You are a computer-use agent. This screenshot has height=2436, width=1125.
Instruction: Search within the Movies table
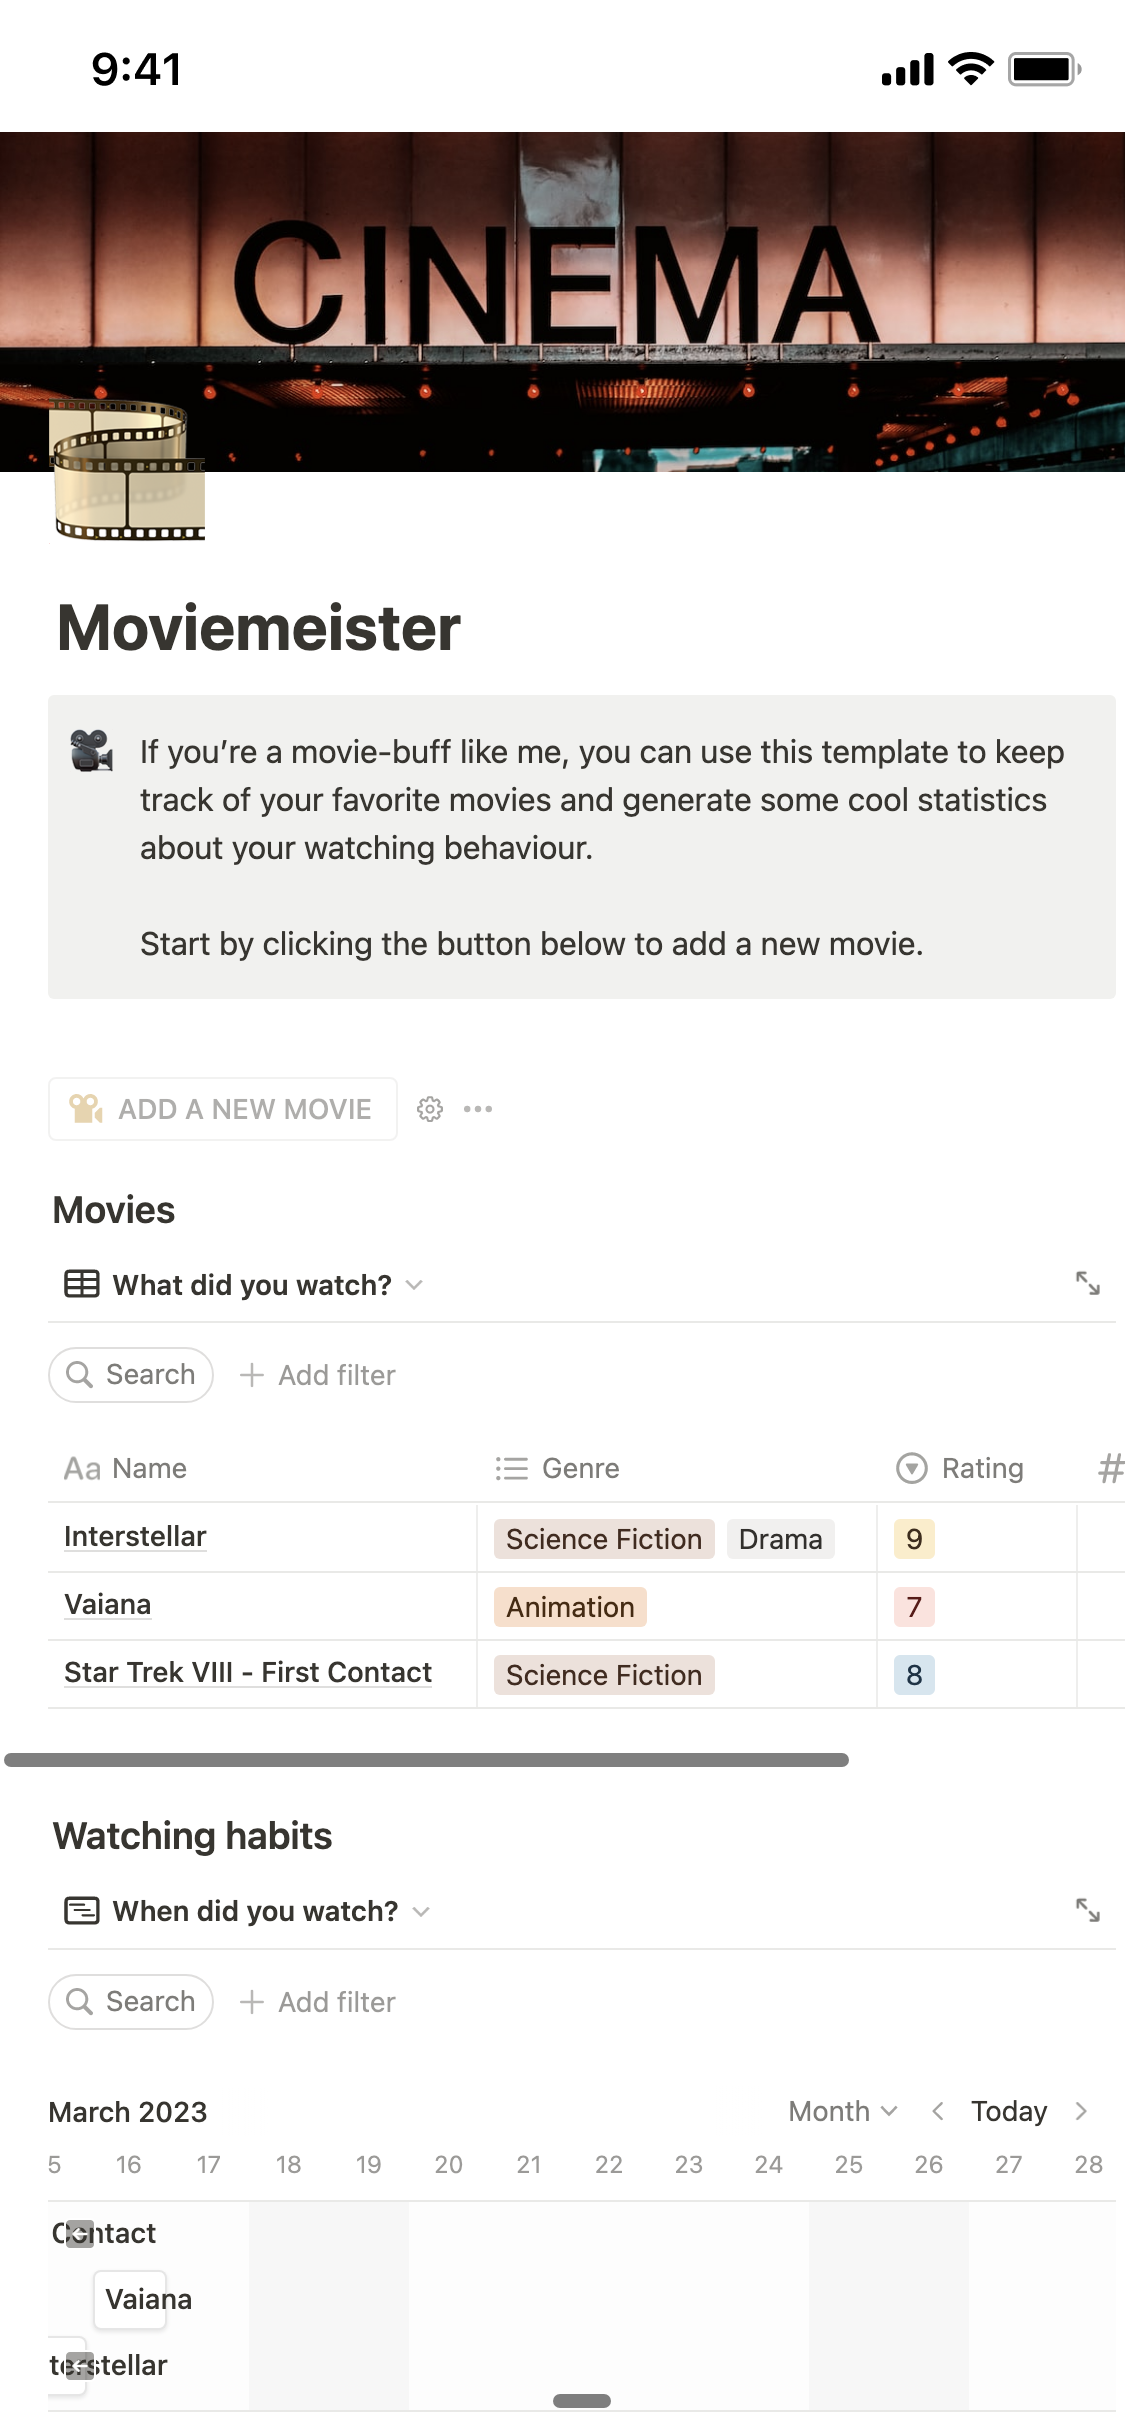(x=131, y=1375)
